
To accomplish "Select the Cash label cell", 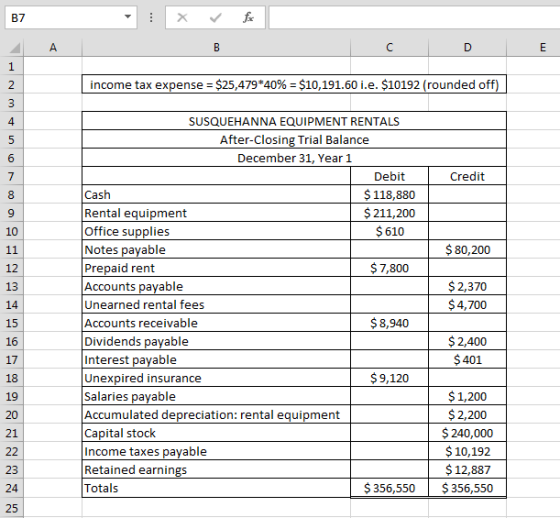I will coord(216,195).
